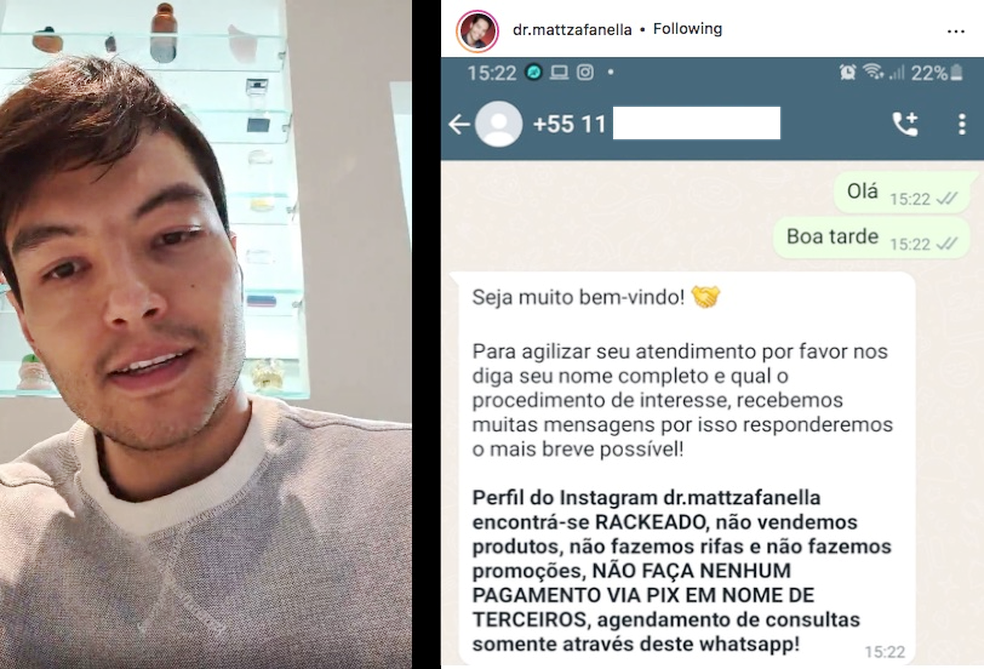This screenshot has height=669, width=984.
Task: Tap the battery 22% indicator
Action: point(937,73)
